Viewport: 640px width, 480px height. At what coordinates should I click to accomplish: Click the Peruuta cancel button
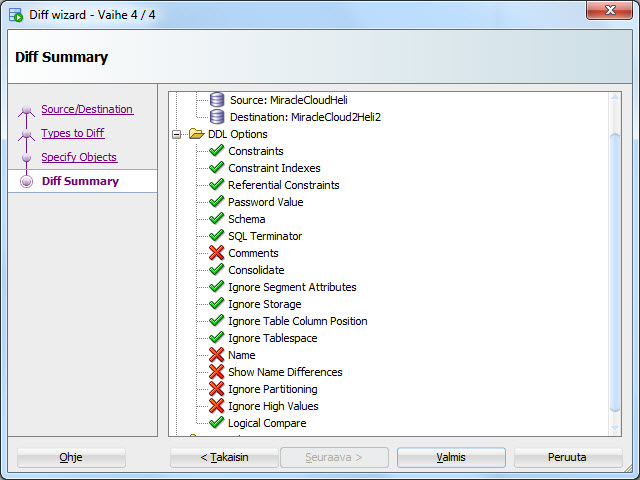coord(567,457)
